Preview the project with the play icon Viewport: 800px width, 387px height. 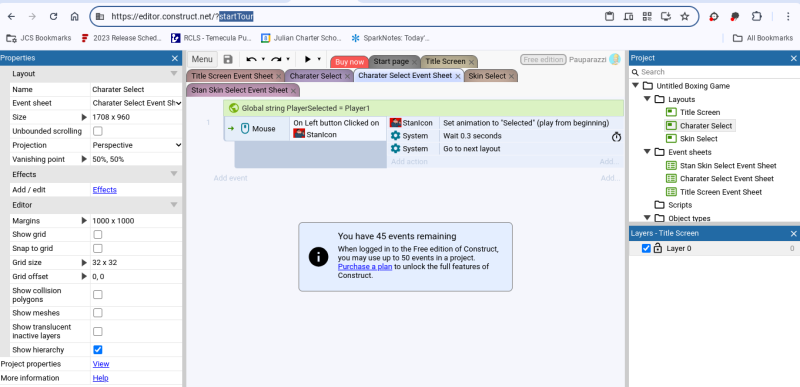point(308,59)
